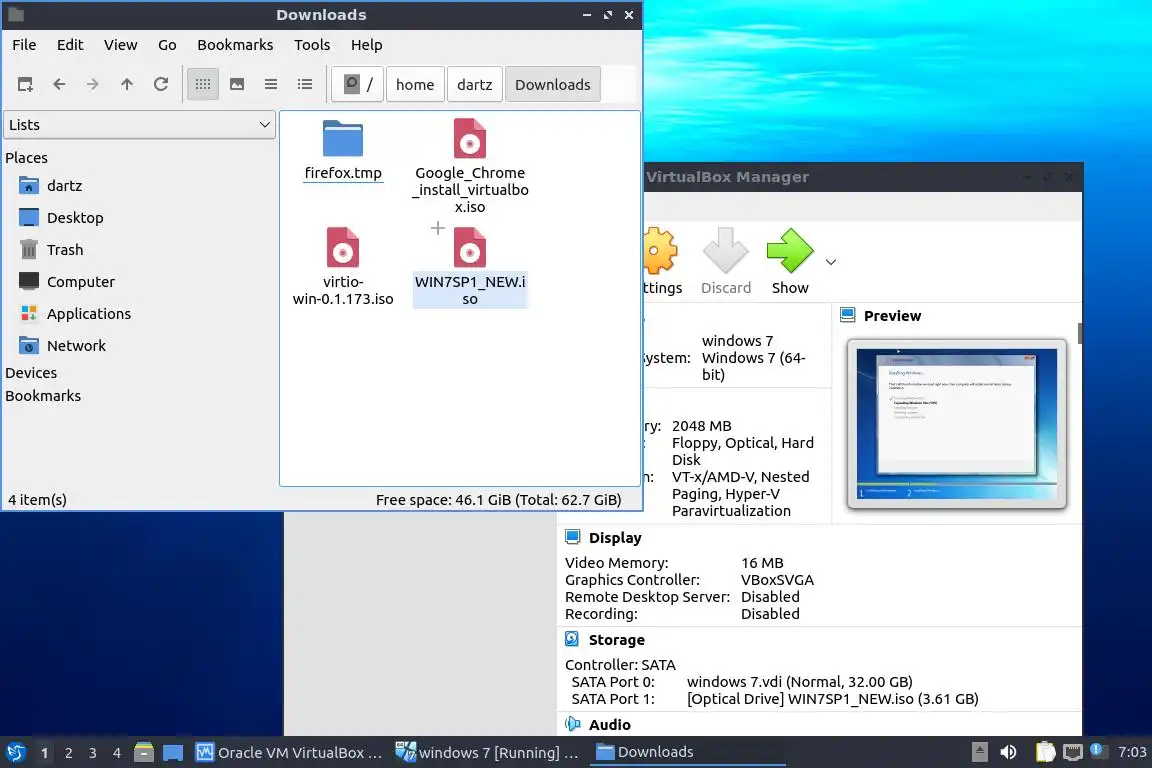The height and width of the screenshot is (768, 1152).
Task: Go back to the previous folder
Action: tap(60, 85)
